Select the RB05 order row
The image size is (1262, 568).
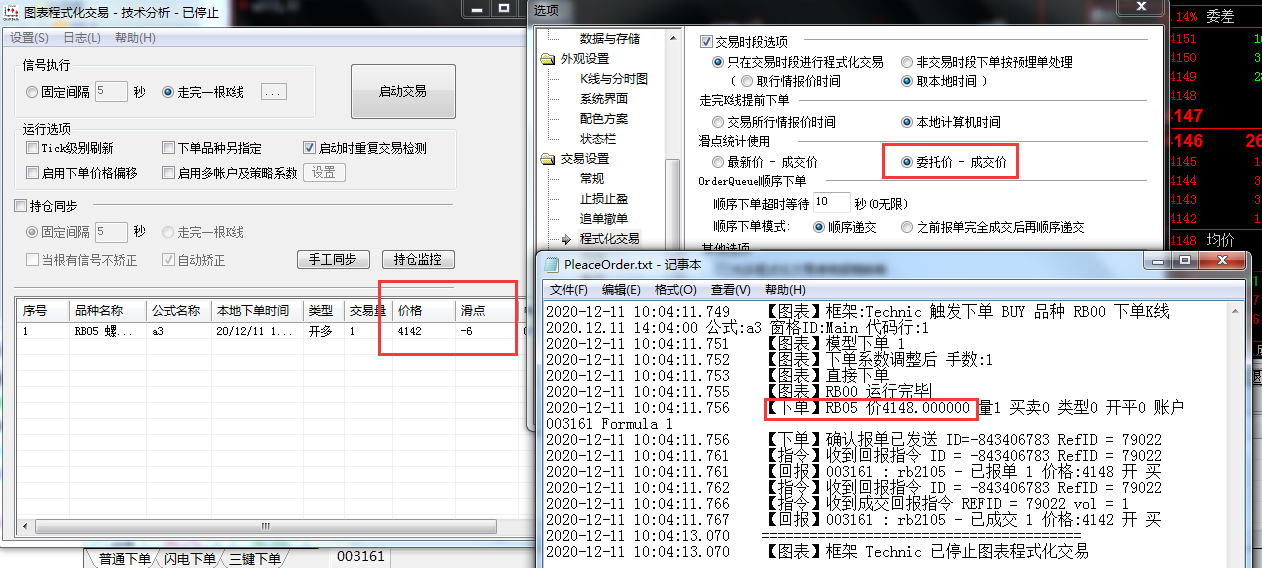[x=270, y=330]
